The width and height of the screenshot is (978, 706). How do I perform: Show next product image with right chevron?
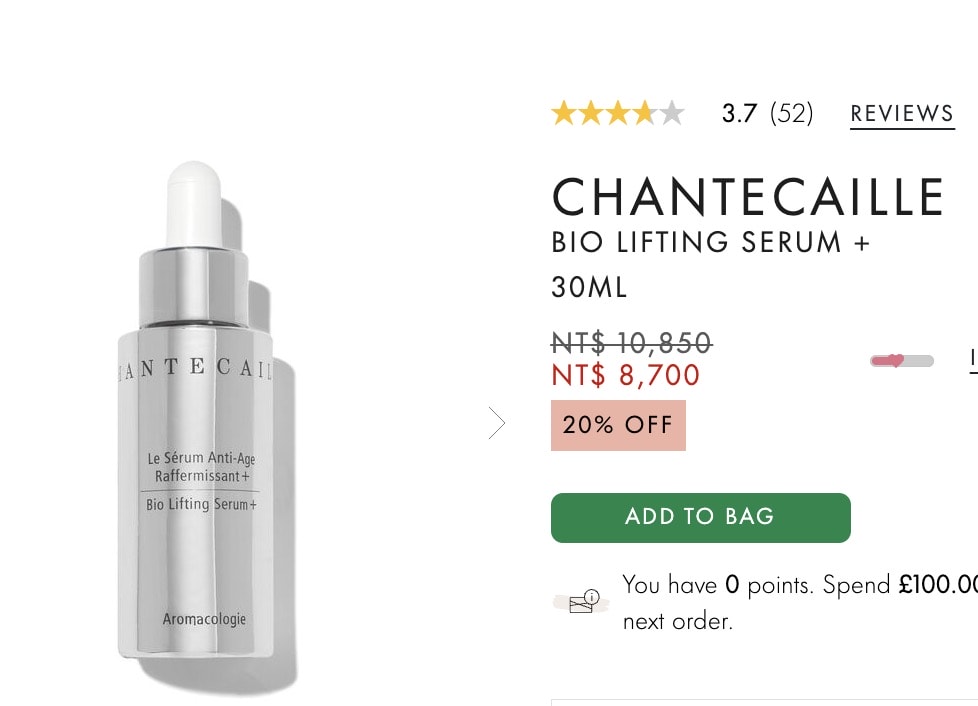[496, 423]
